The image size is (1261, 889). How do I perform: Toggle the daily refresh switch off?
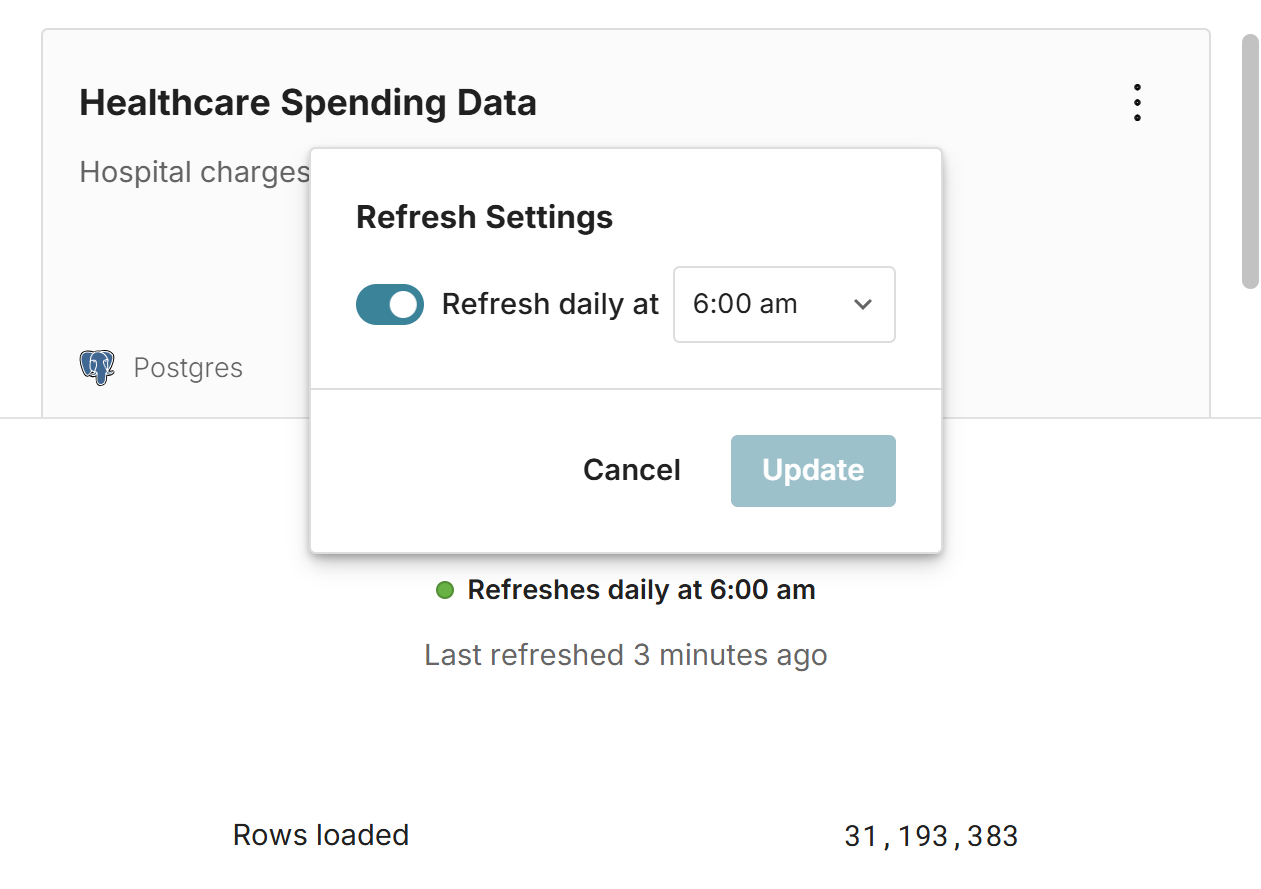click(x=390, y=305)
